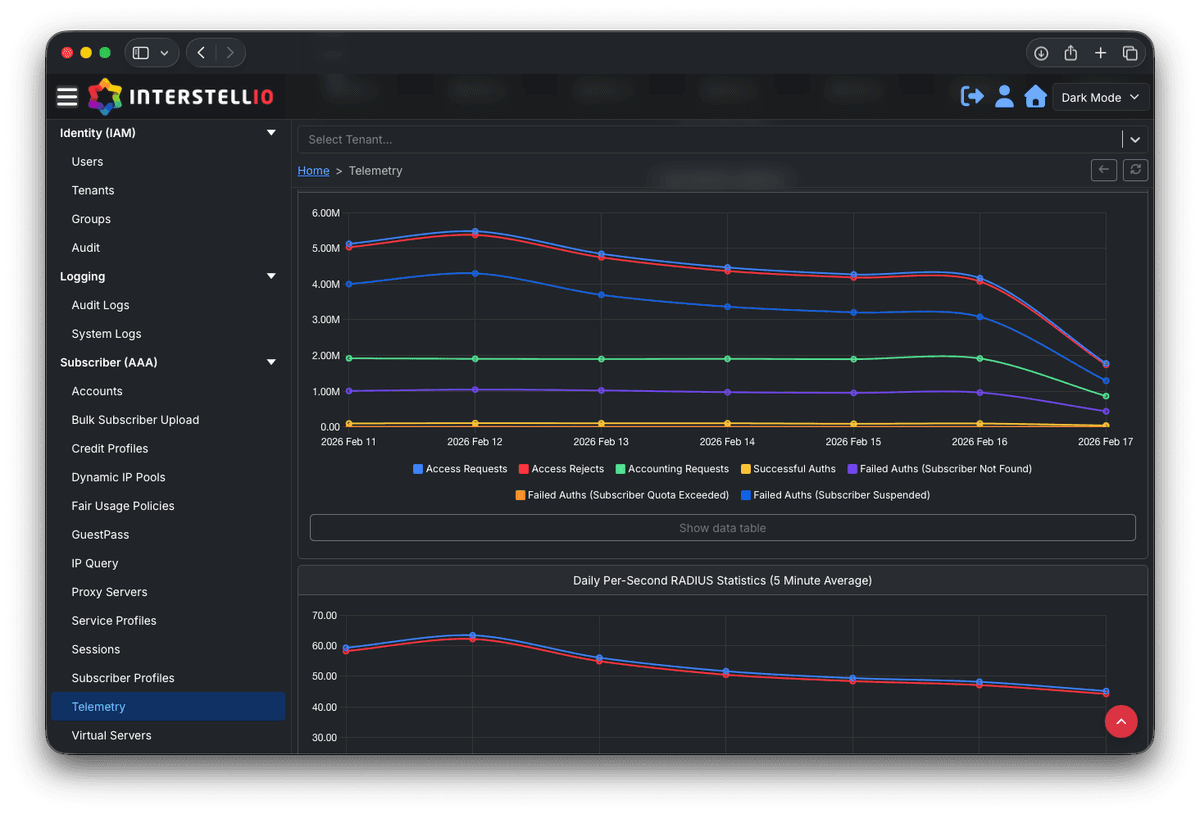The height and width of the screenshot is (815, 1200).
Task: Collapse the Subscriber (AAA) section
Action: (x=270, y=361)
